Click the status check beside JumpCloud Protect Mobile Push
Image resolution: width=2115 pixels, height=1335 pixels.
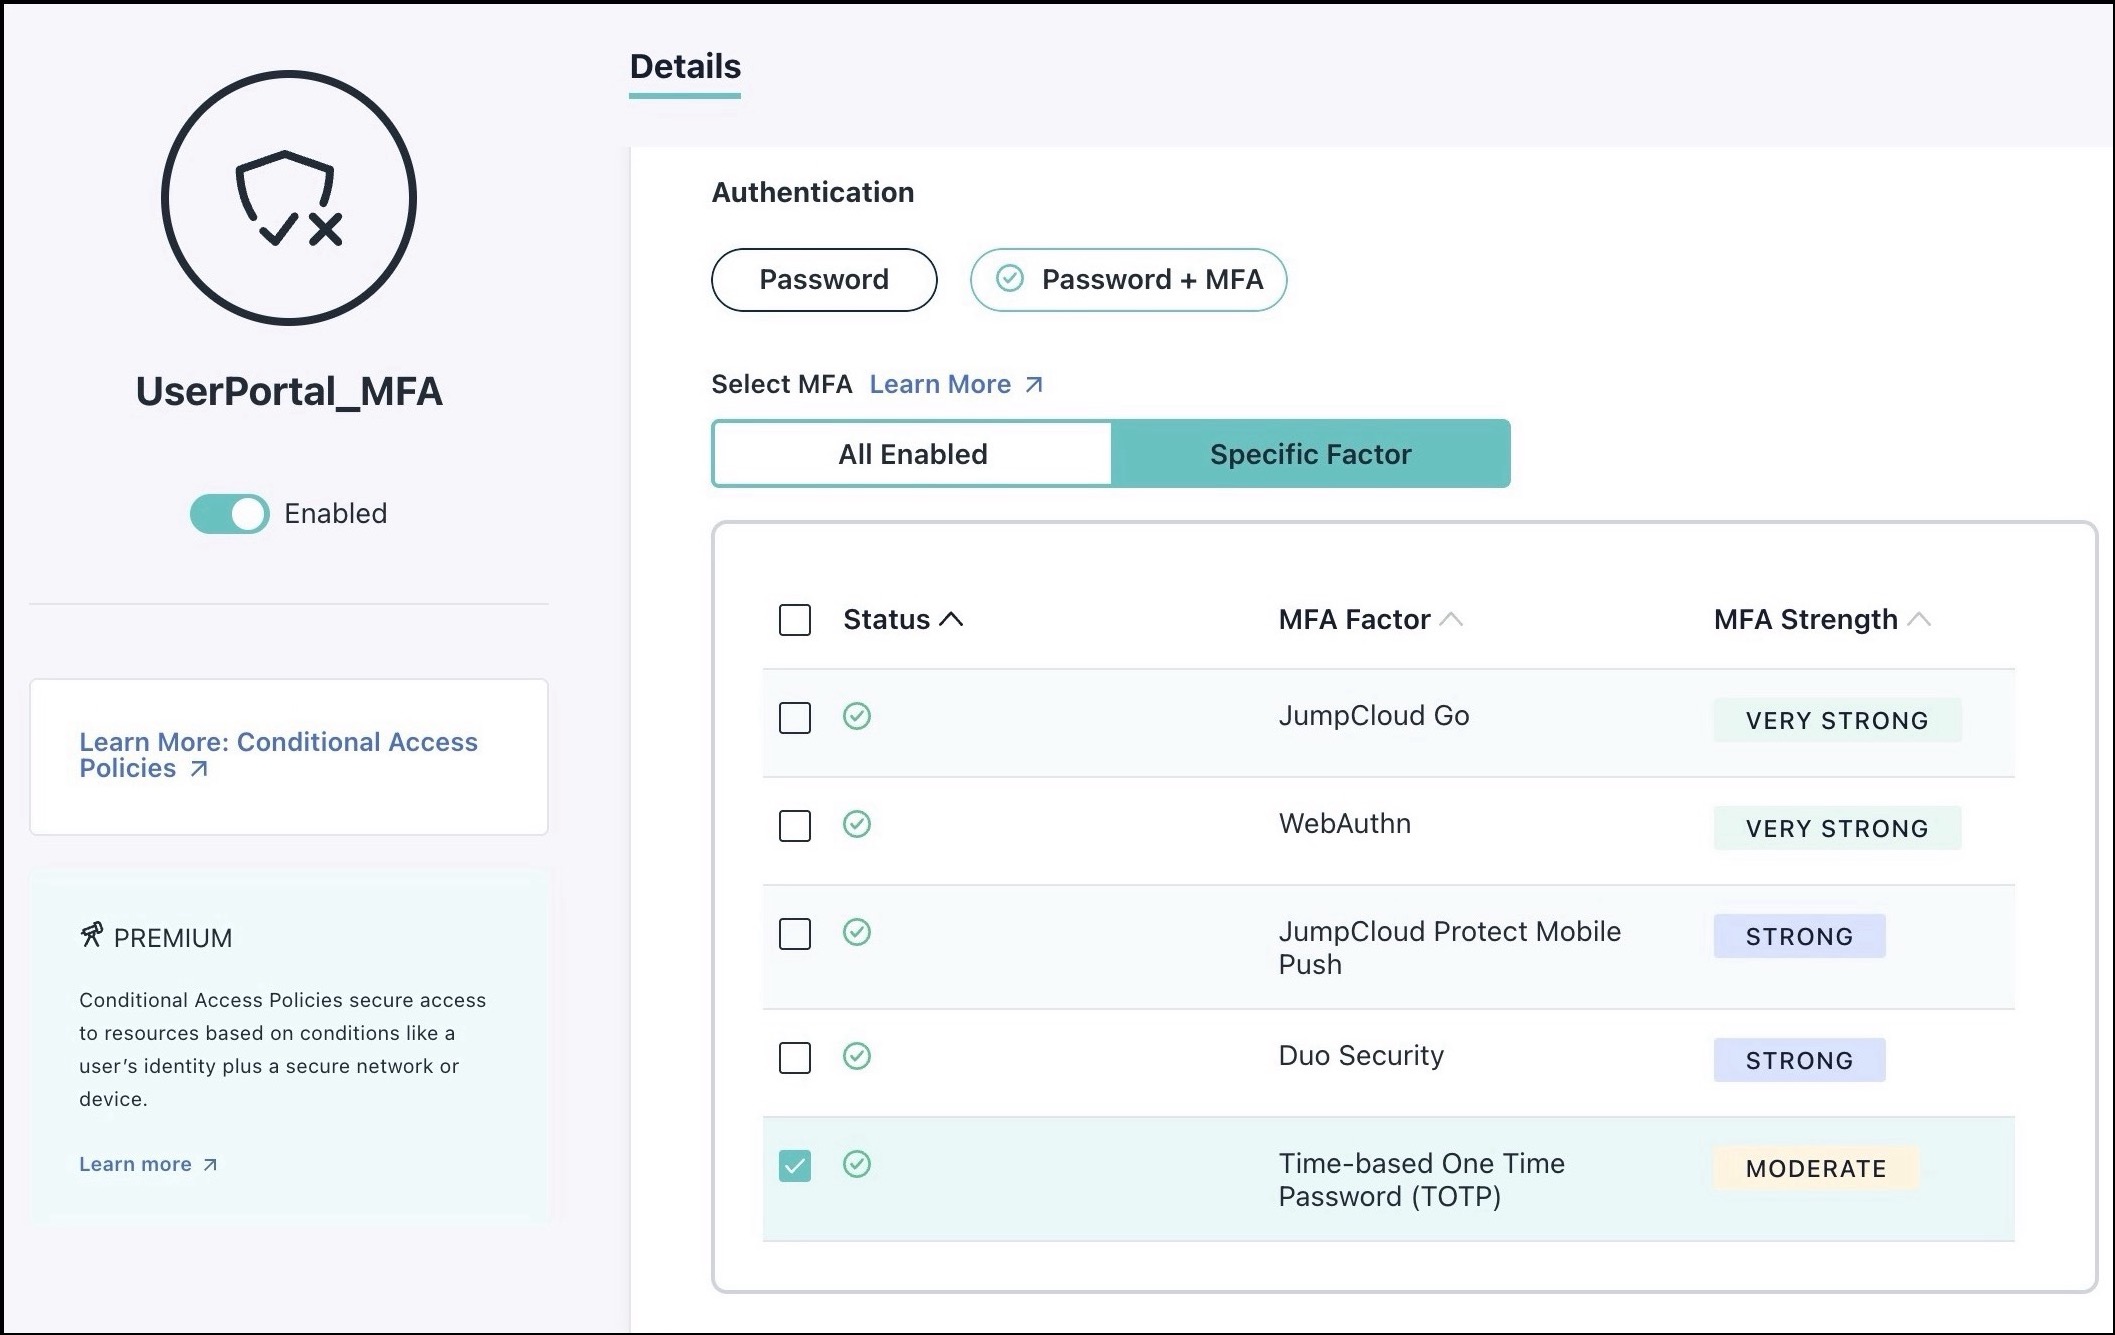[x=858, y=932]
